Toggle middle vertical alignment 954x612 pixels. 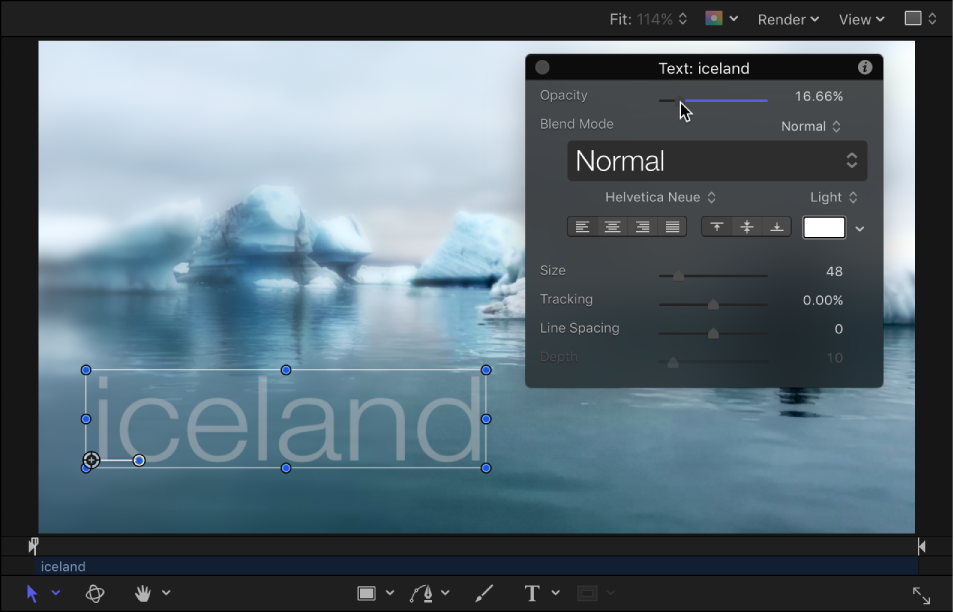pos(746,227)
